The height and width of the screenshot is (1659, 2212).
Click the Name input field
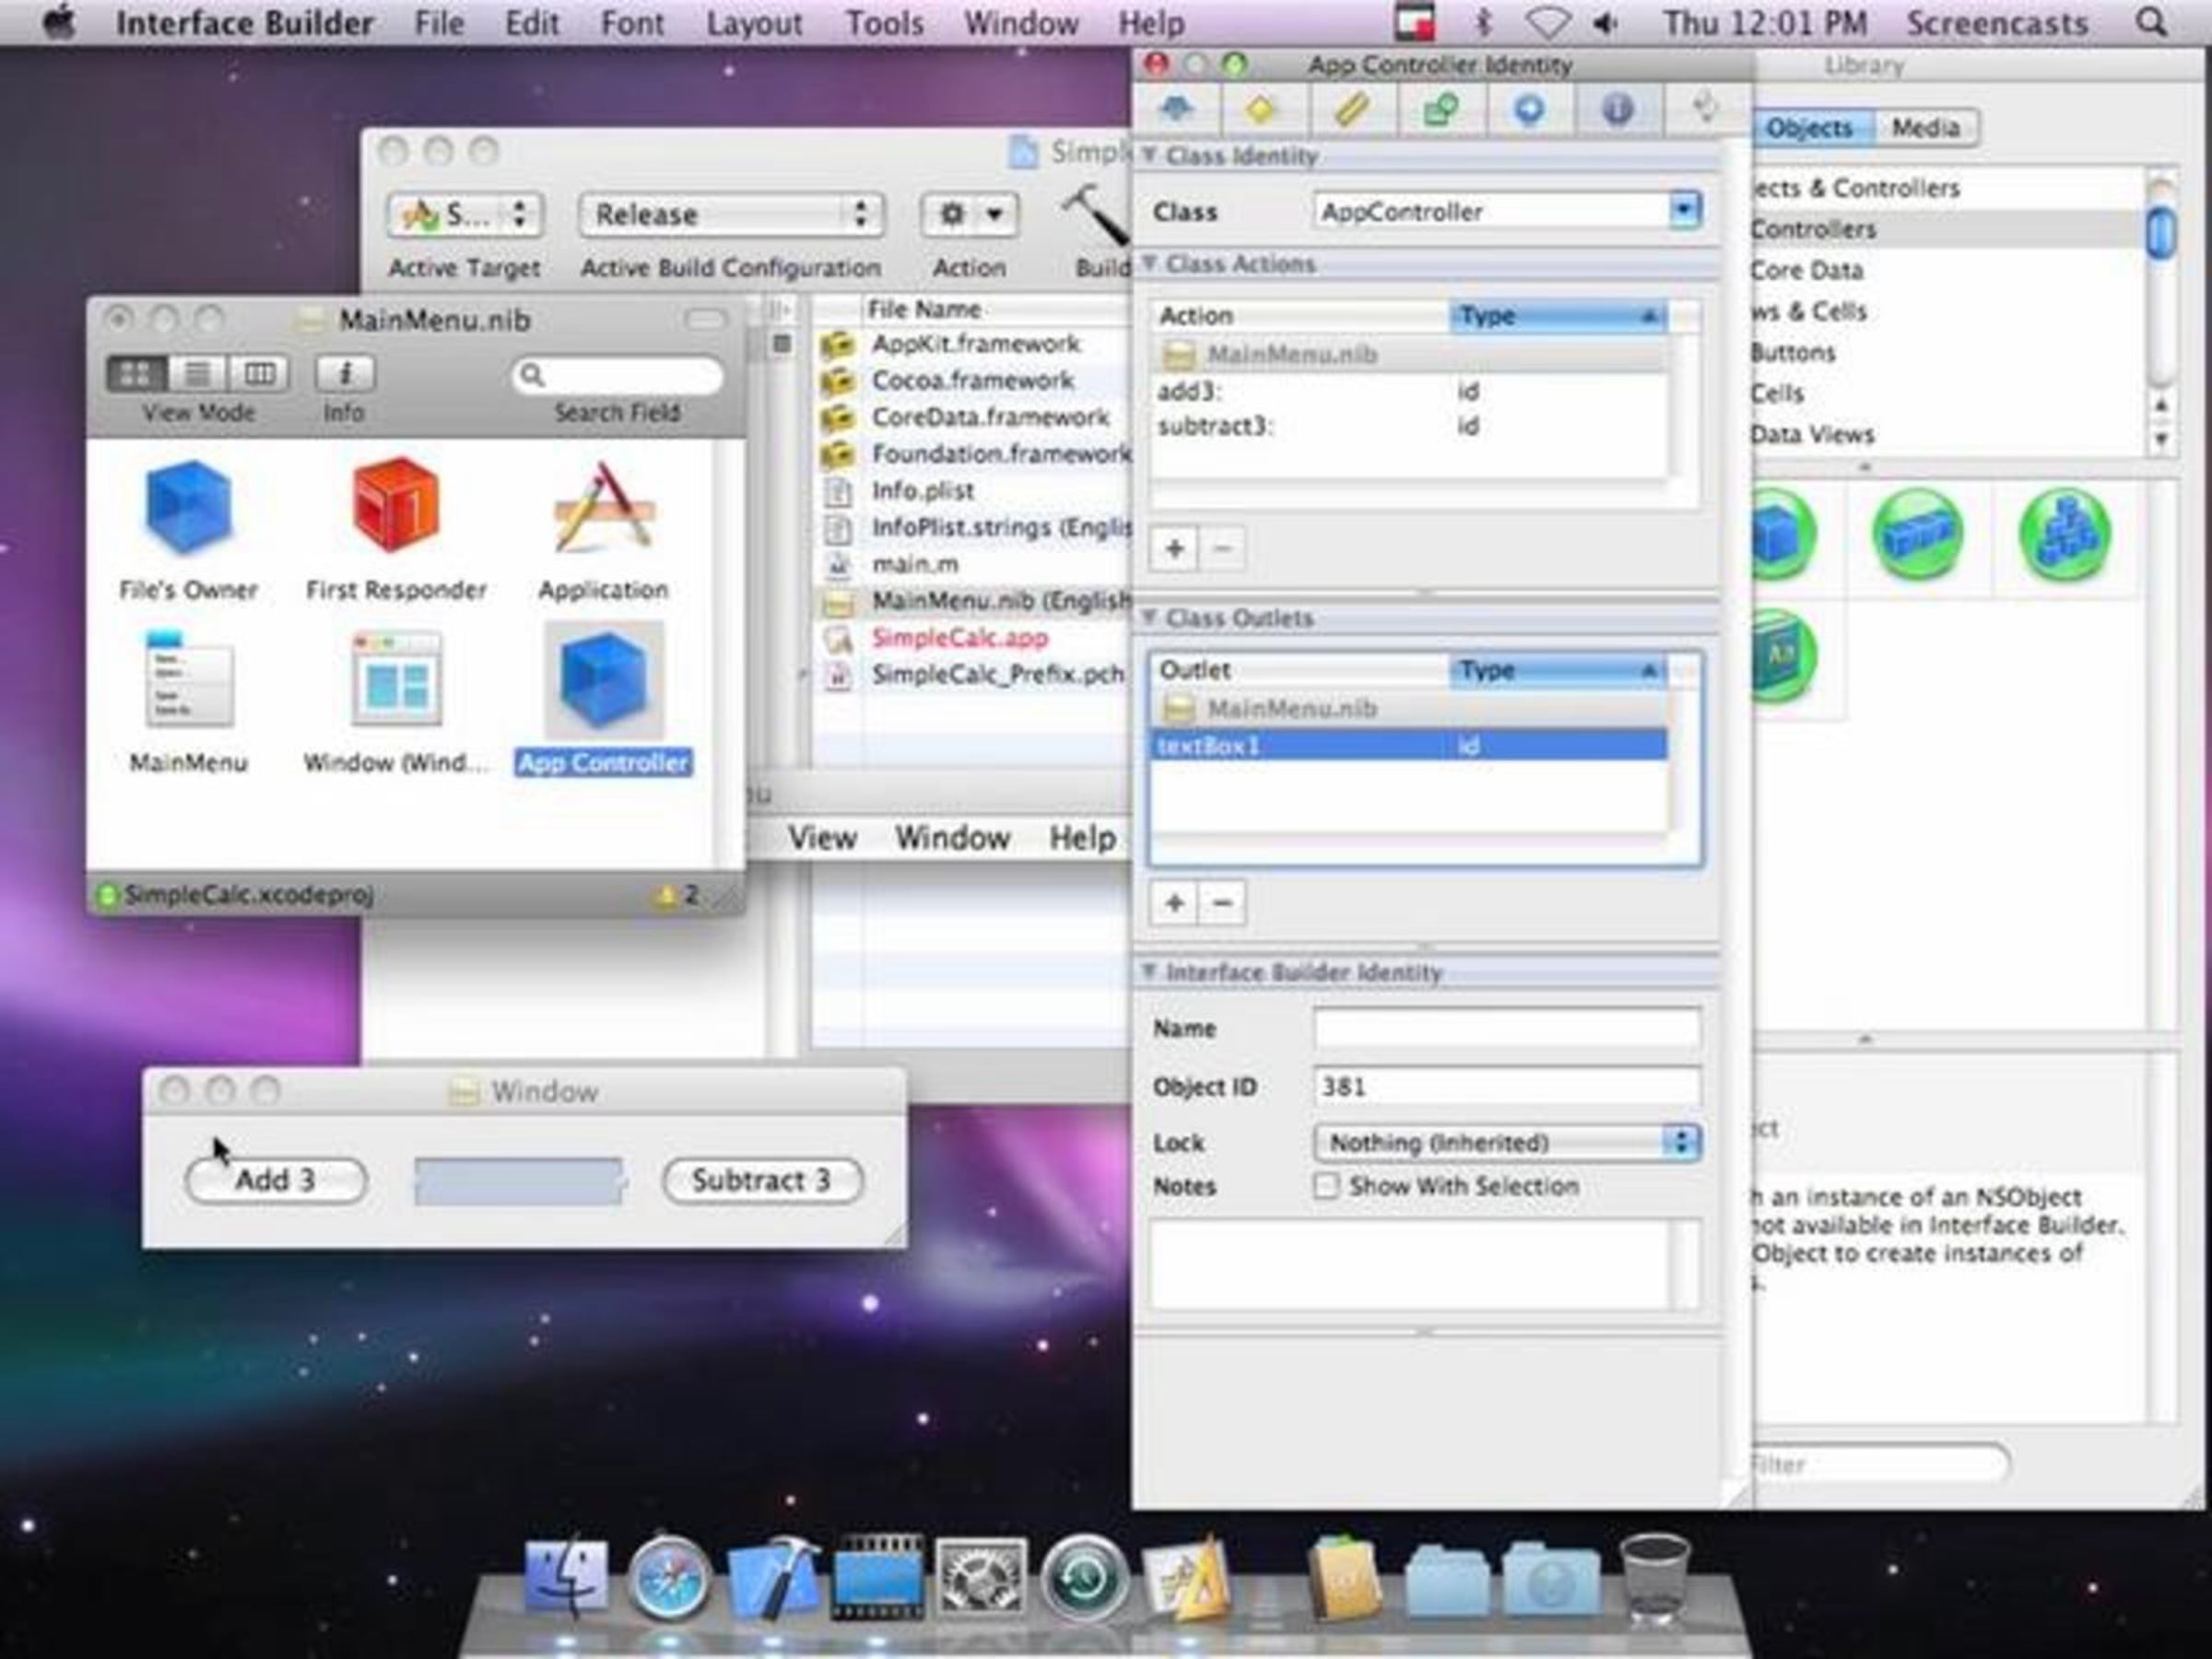click(x=1507, y=1028)
